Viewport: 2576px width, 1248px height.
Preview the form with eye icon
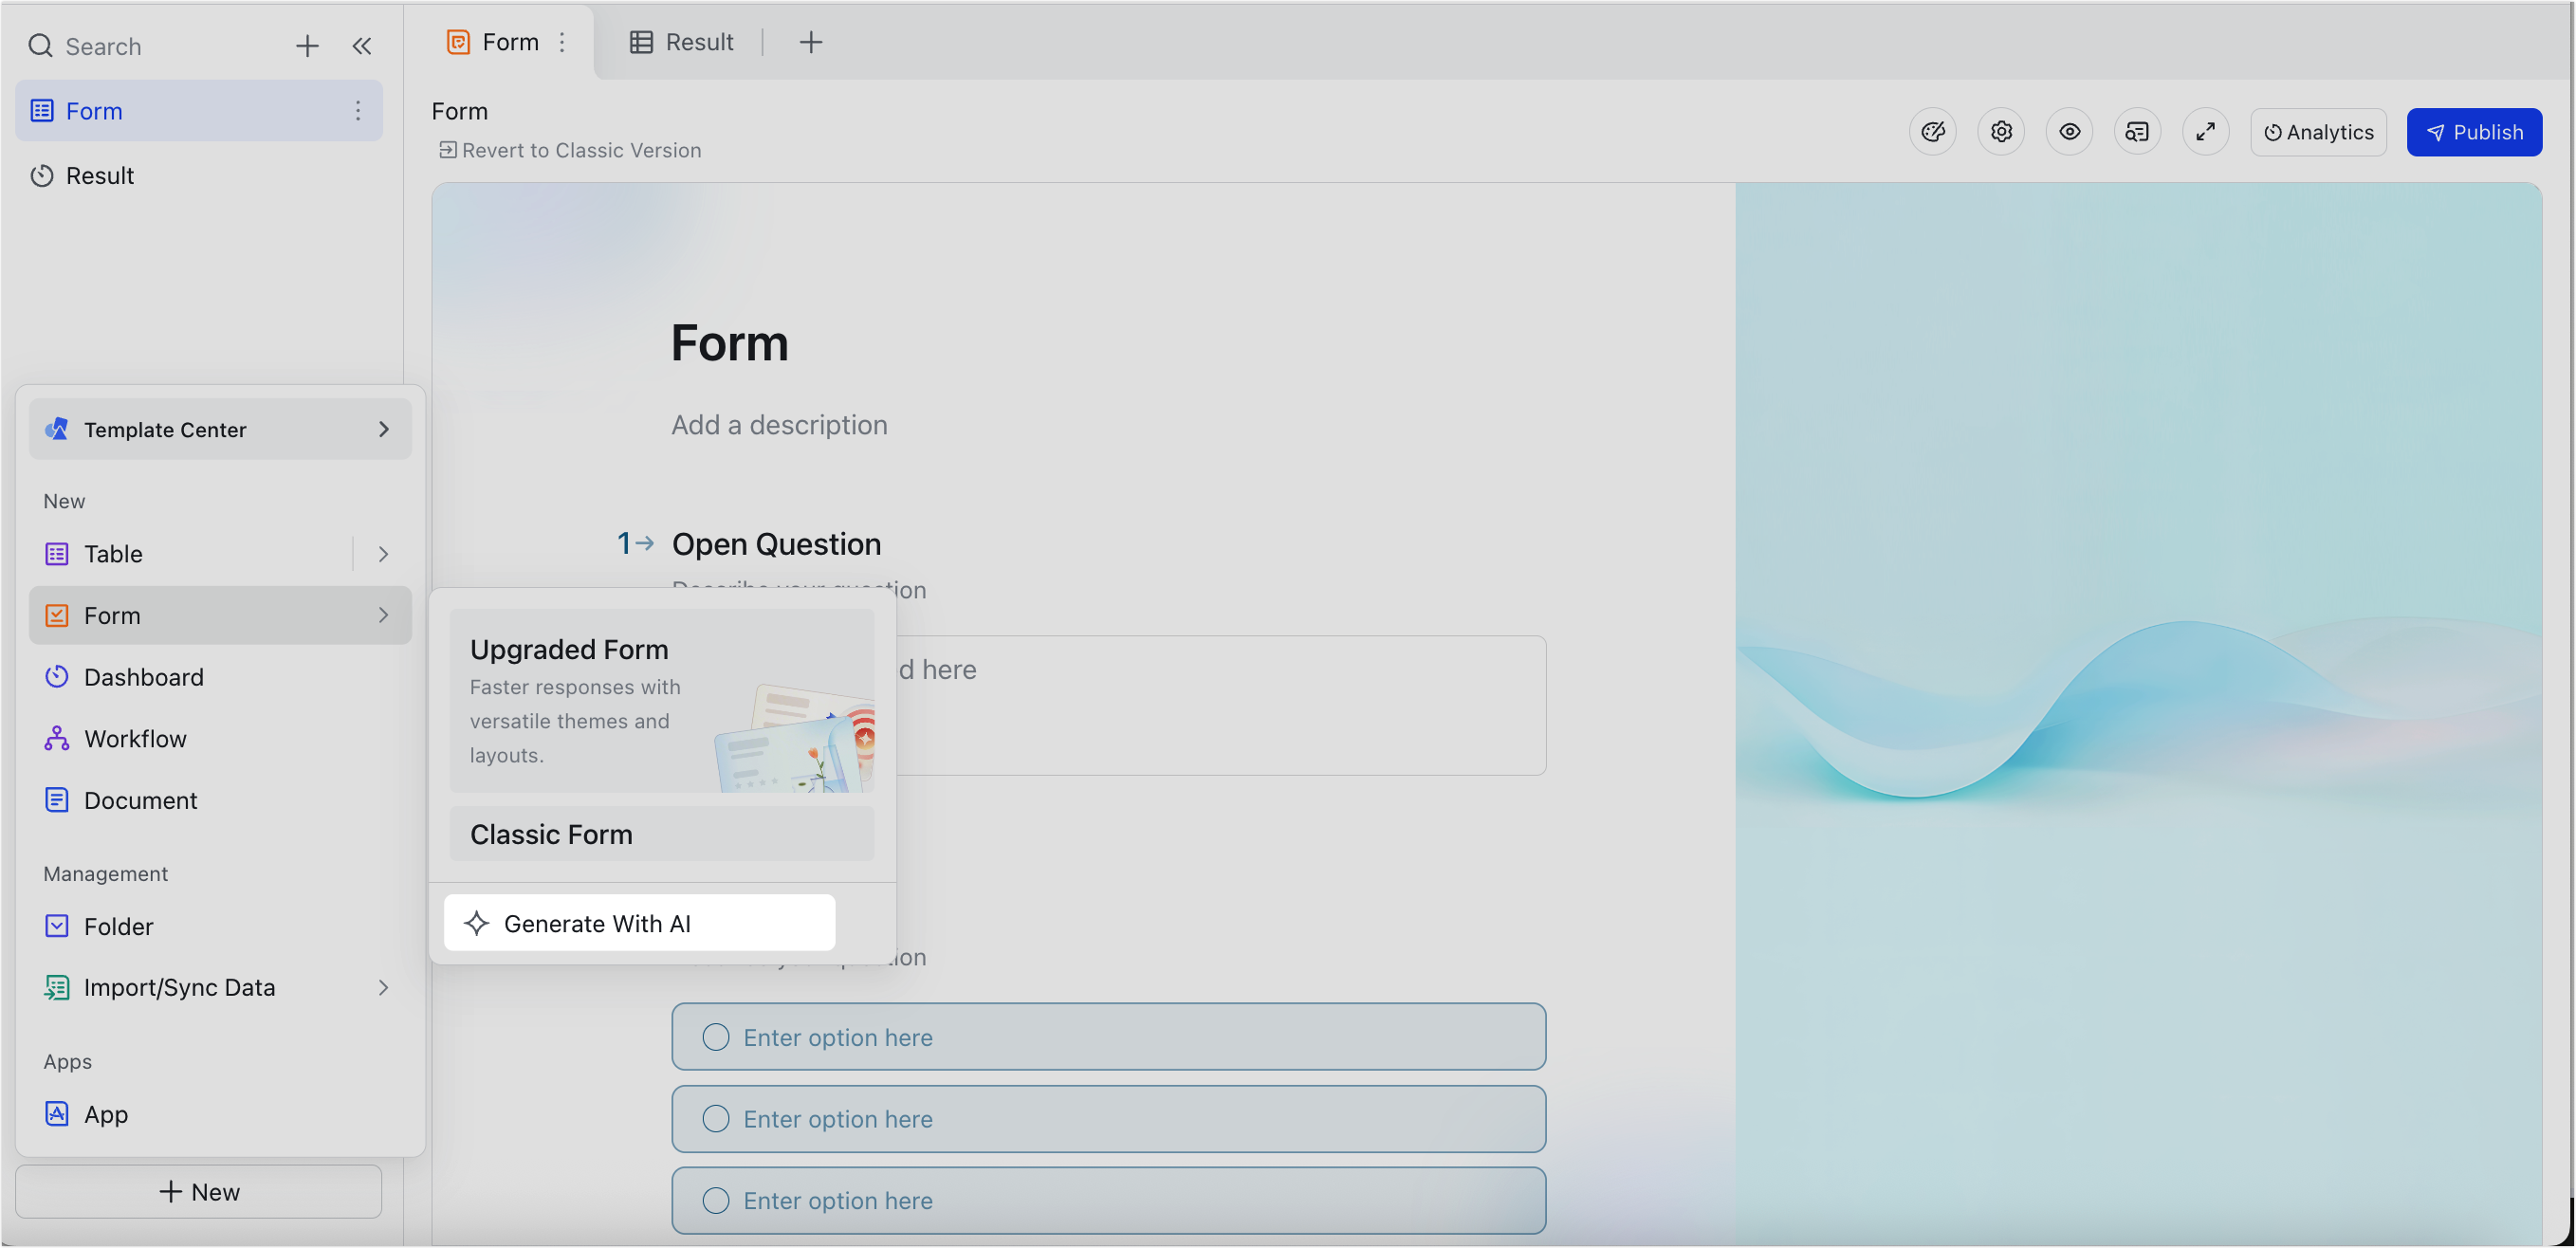(x=2069, y=132)
